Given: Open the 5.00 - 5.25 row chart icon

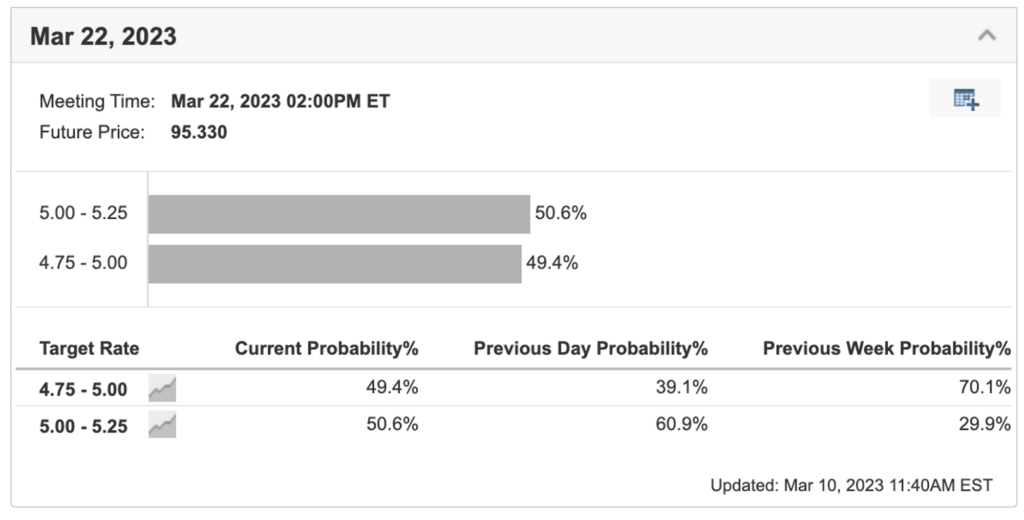Looking at the screenshot, I should coord(162,425).
